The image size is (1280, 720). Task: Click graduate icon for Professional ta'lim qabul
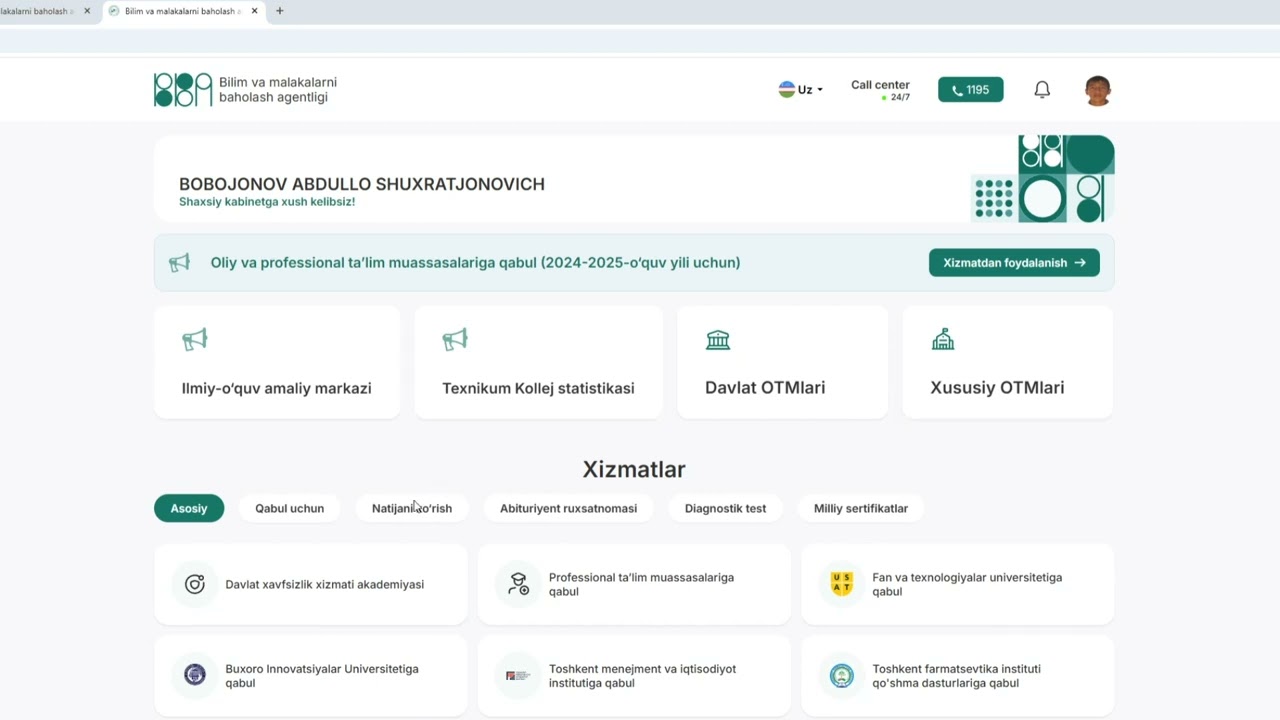(x=518, y=584)
